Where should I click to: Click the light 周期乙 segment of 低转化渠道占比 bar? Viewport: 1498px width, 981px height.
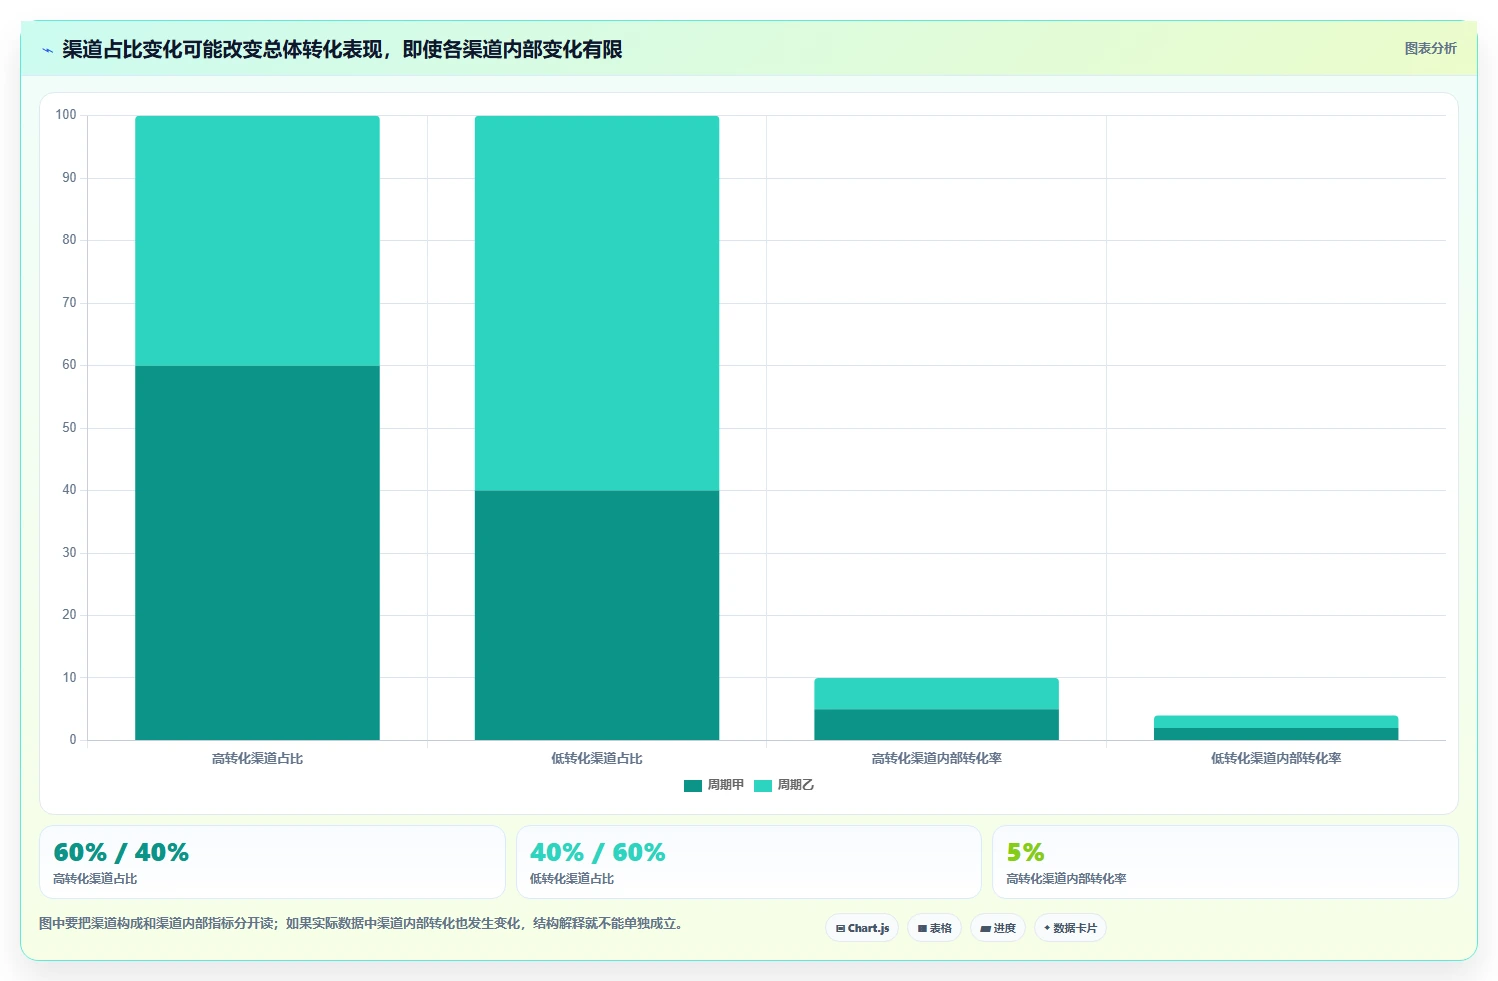click(597, 303)
